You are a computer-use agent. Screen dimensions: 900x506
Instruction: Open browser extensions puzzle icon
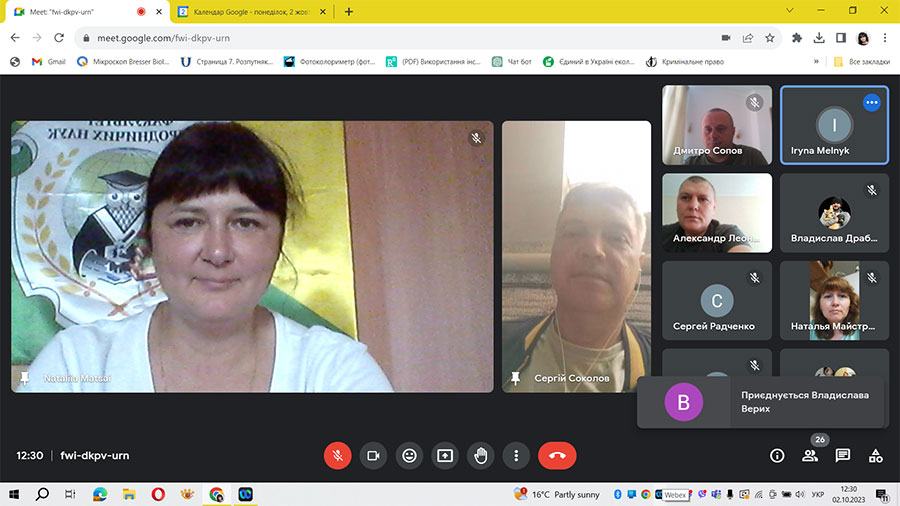[x=797, y=38]
